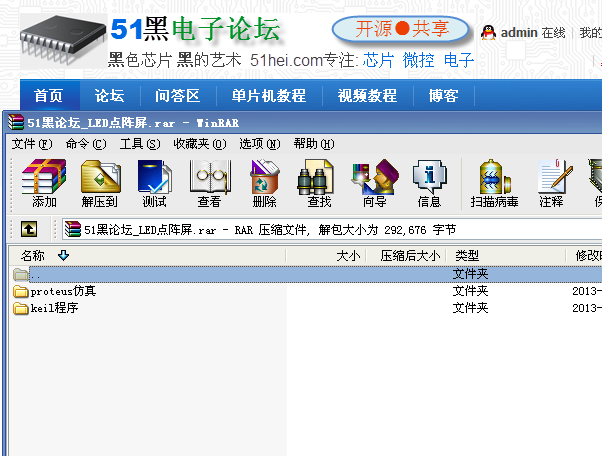Click 文件夹 type in the keil程序 row
The height and width of the screenshot is (456, 602).
click(x=470, y=308)
